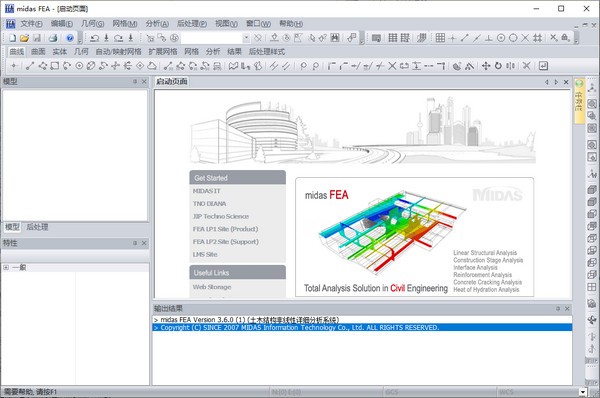
Task: Select the rectangle curve tool
Action: [x=55, y=66]
